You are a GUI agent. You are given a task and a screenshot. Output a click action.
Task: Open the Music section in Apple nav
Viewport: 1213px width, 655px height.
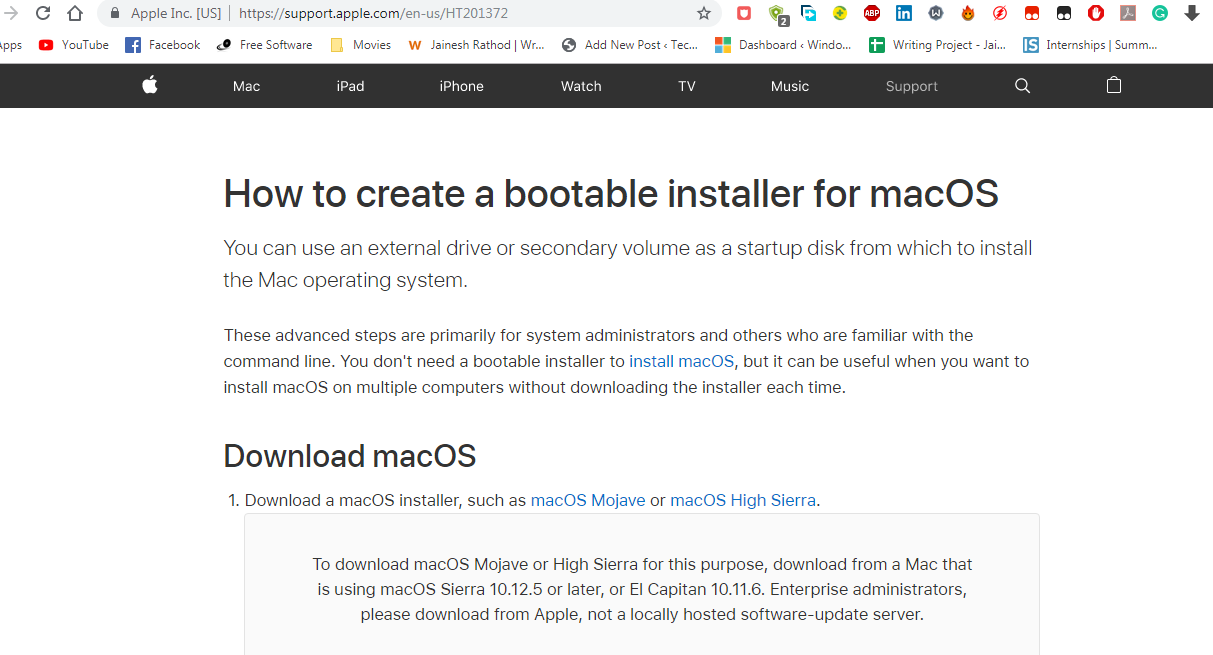pyautogui.click(x=790, y=86)
